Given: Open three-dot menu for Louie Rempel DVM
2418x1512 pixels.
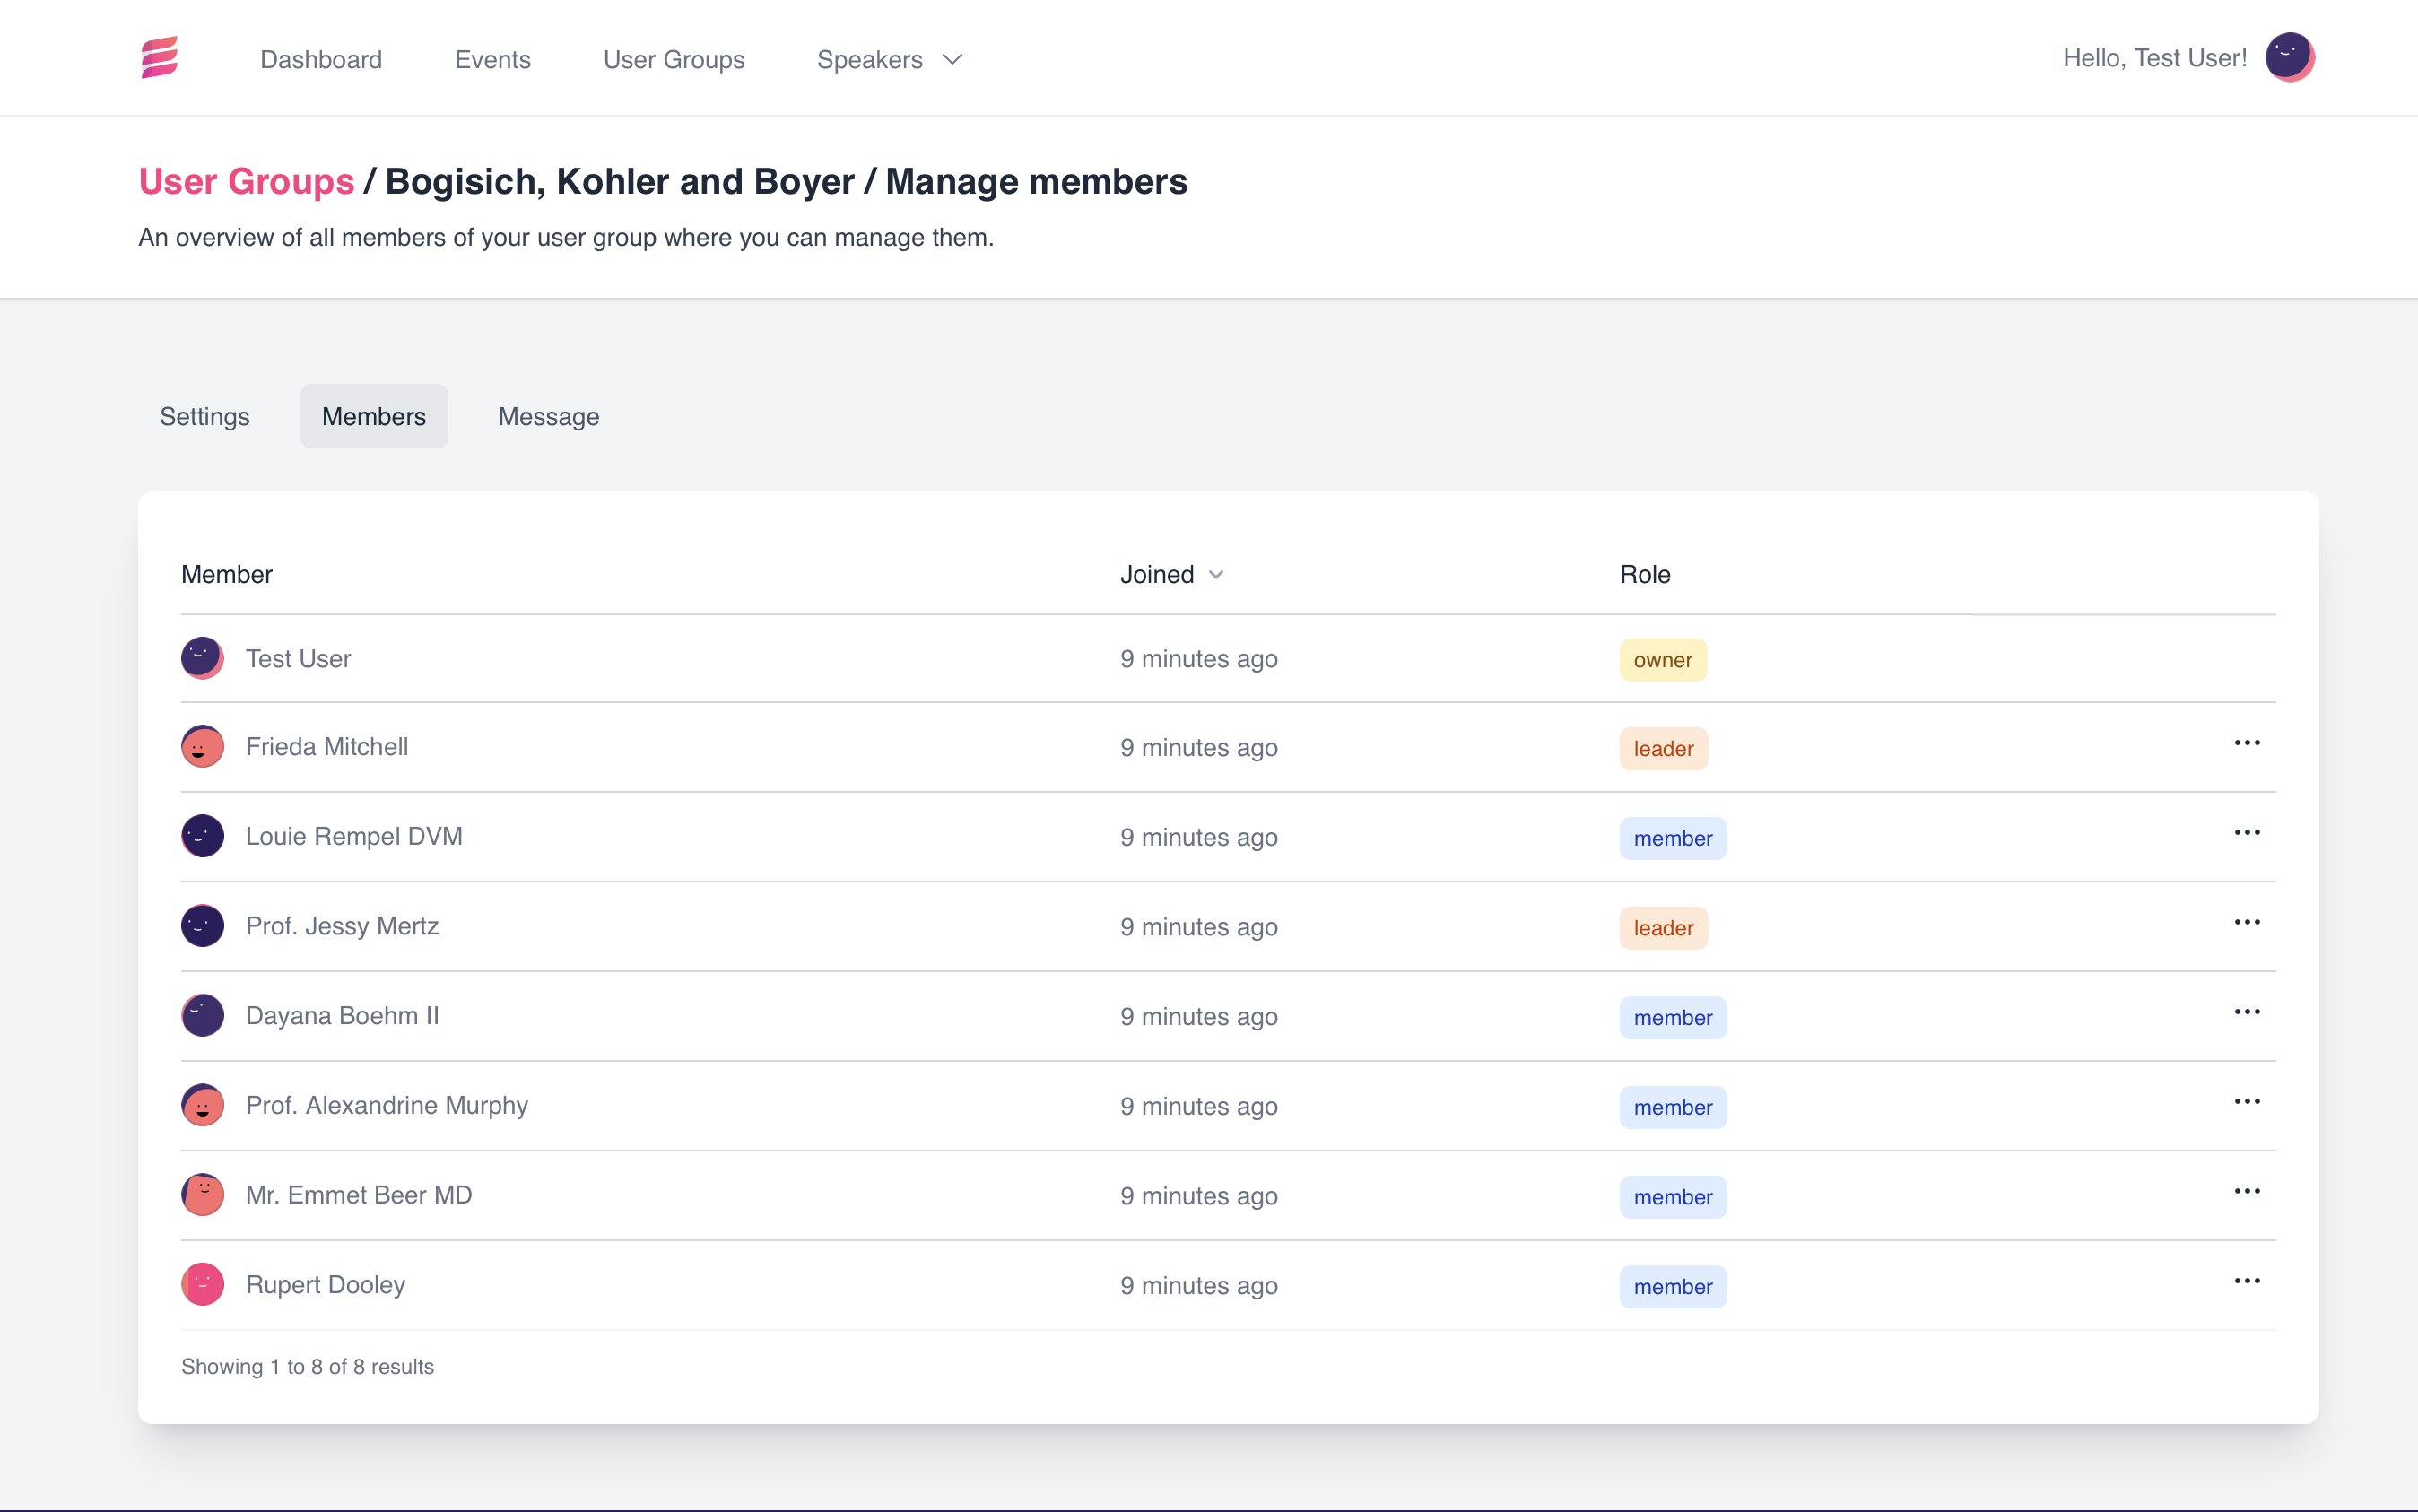Looking at the screenshot, I should (x=2246, y=833).
